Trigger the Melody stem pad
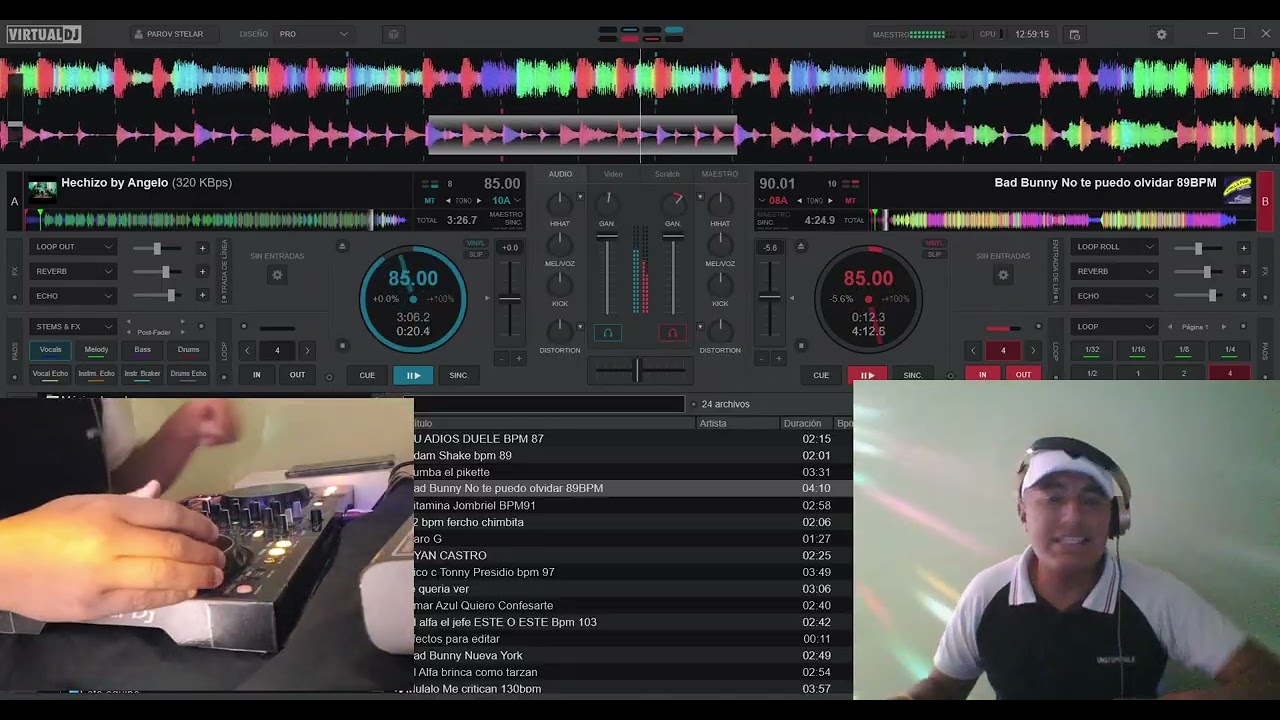1280x720 pixels. click(x=96, y=350)
